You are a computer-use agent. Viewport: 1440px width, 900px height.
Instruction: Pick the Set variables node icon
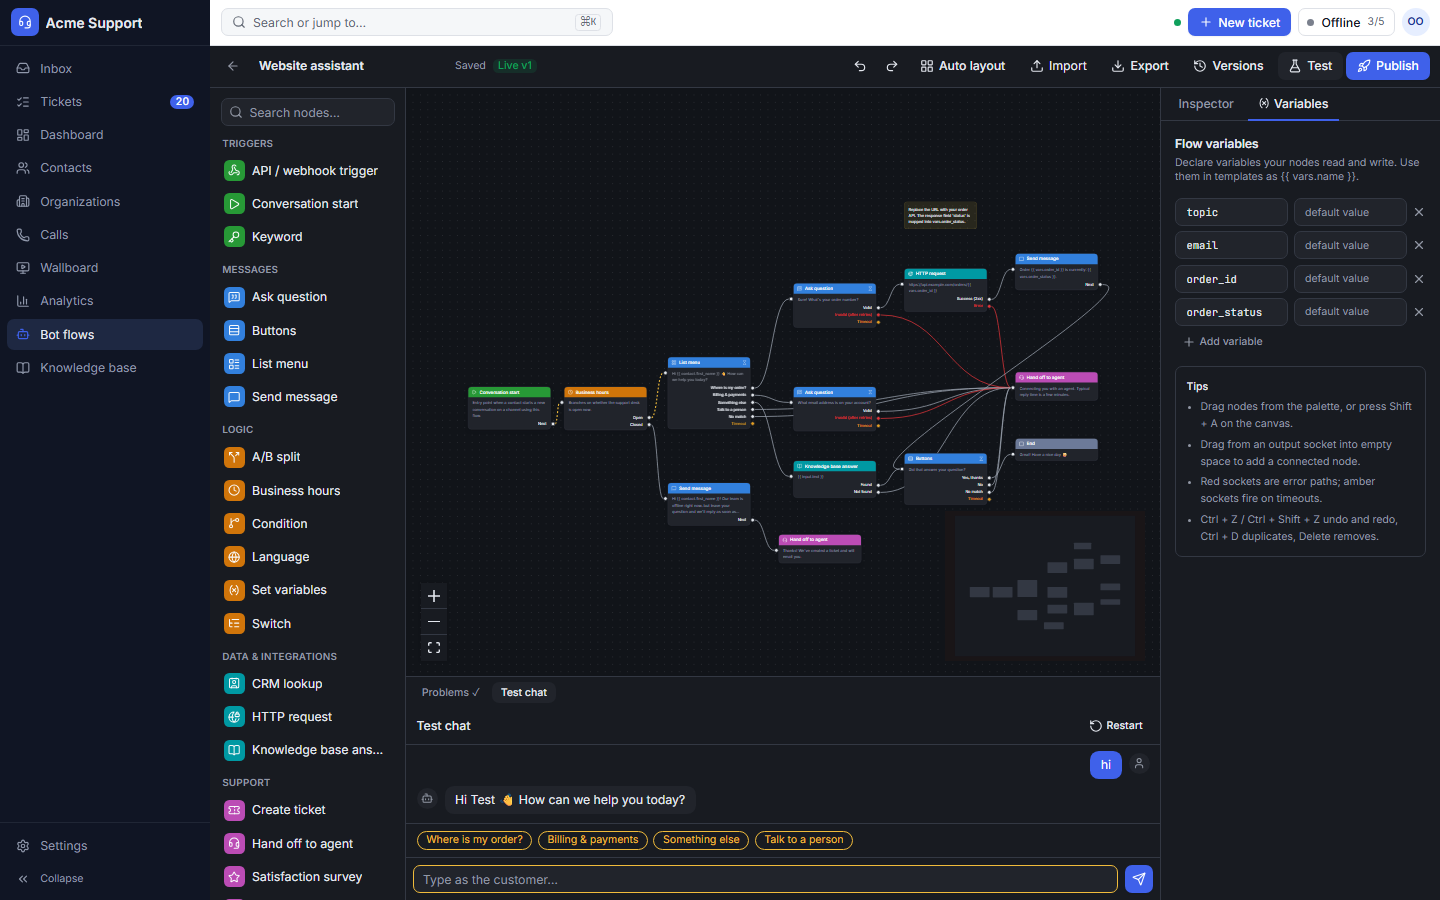click(234, 590)
